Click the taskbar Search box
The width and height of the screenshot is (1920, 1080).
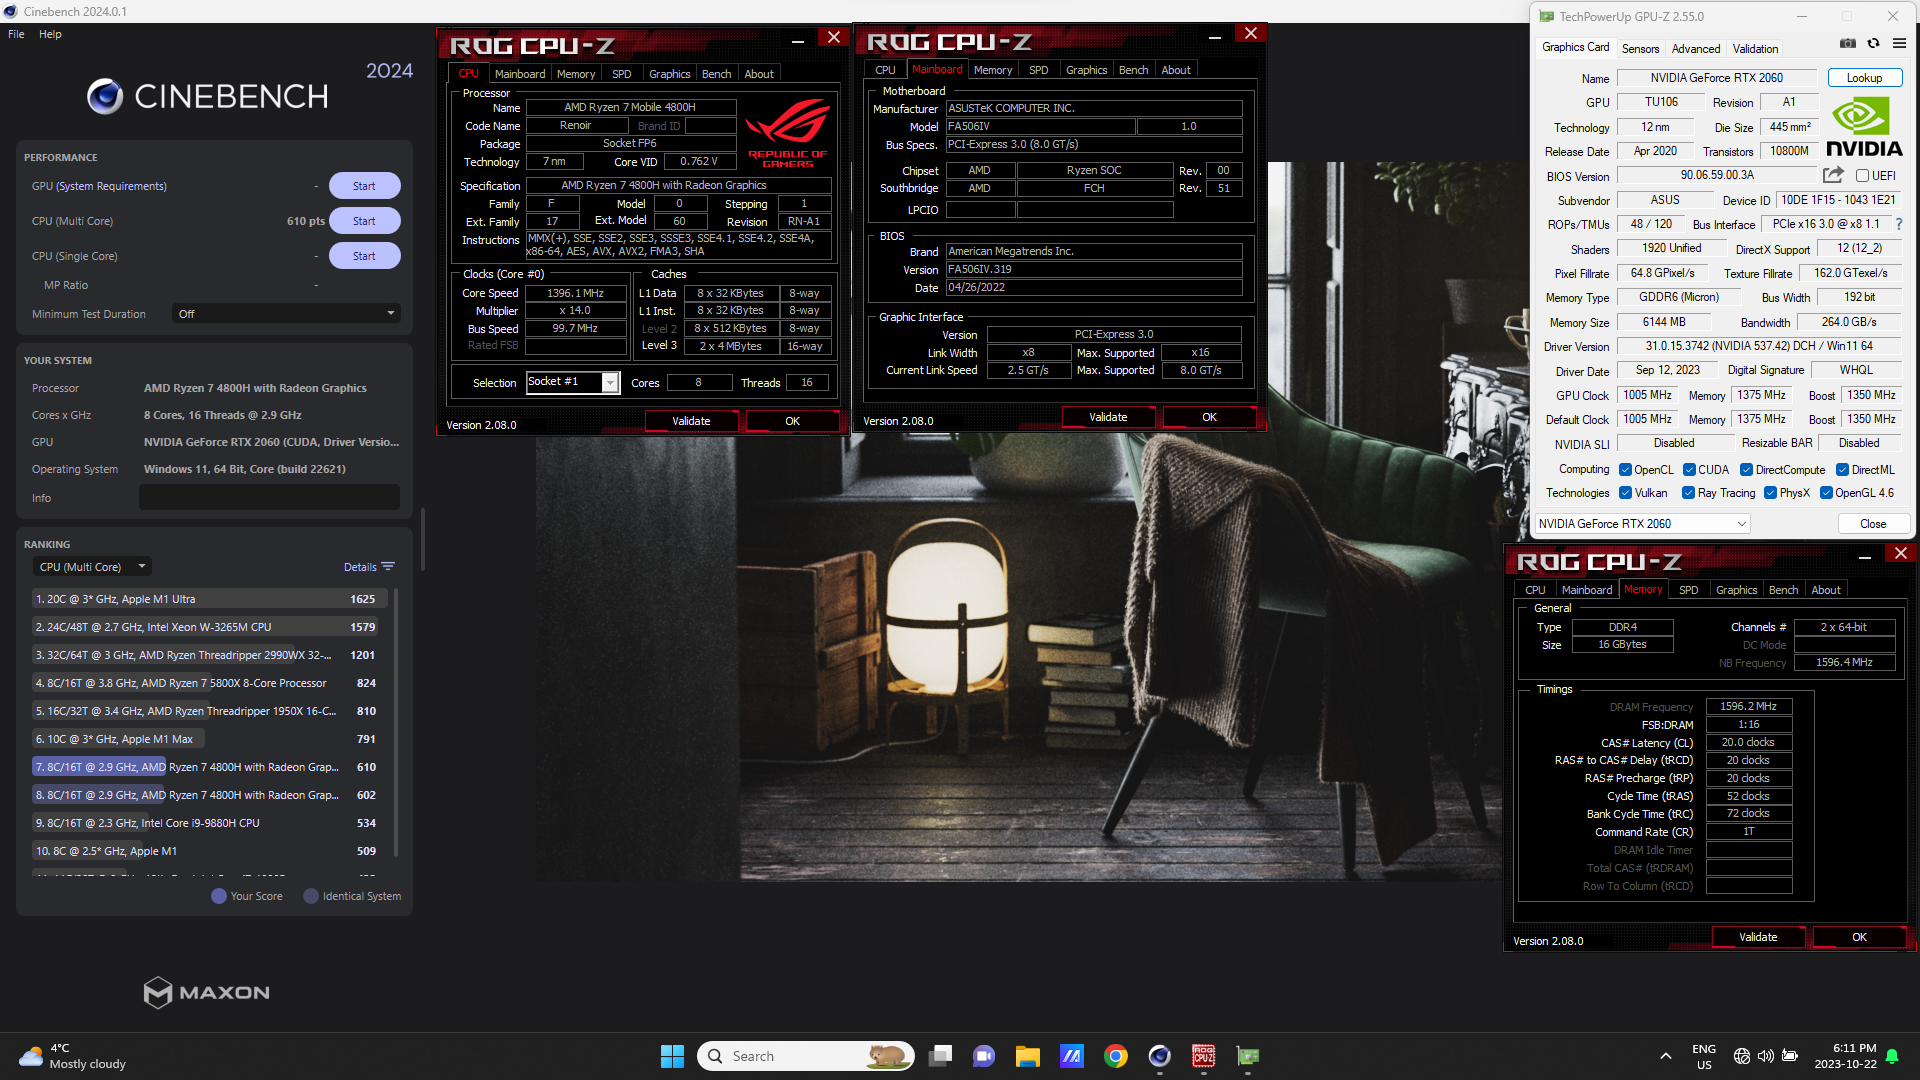[x=806, y=1056]
